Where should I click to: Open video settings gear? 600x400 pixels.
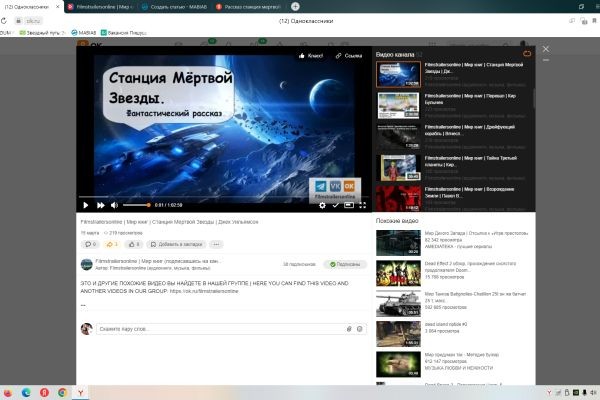click(x=323, y=205)
